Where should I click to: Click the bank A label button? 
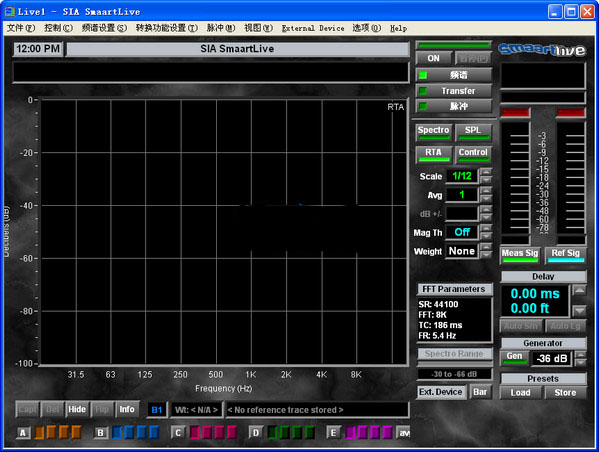tap(23, 433)
